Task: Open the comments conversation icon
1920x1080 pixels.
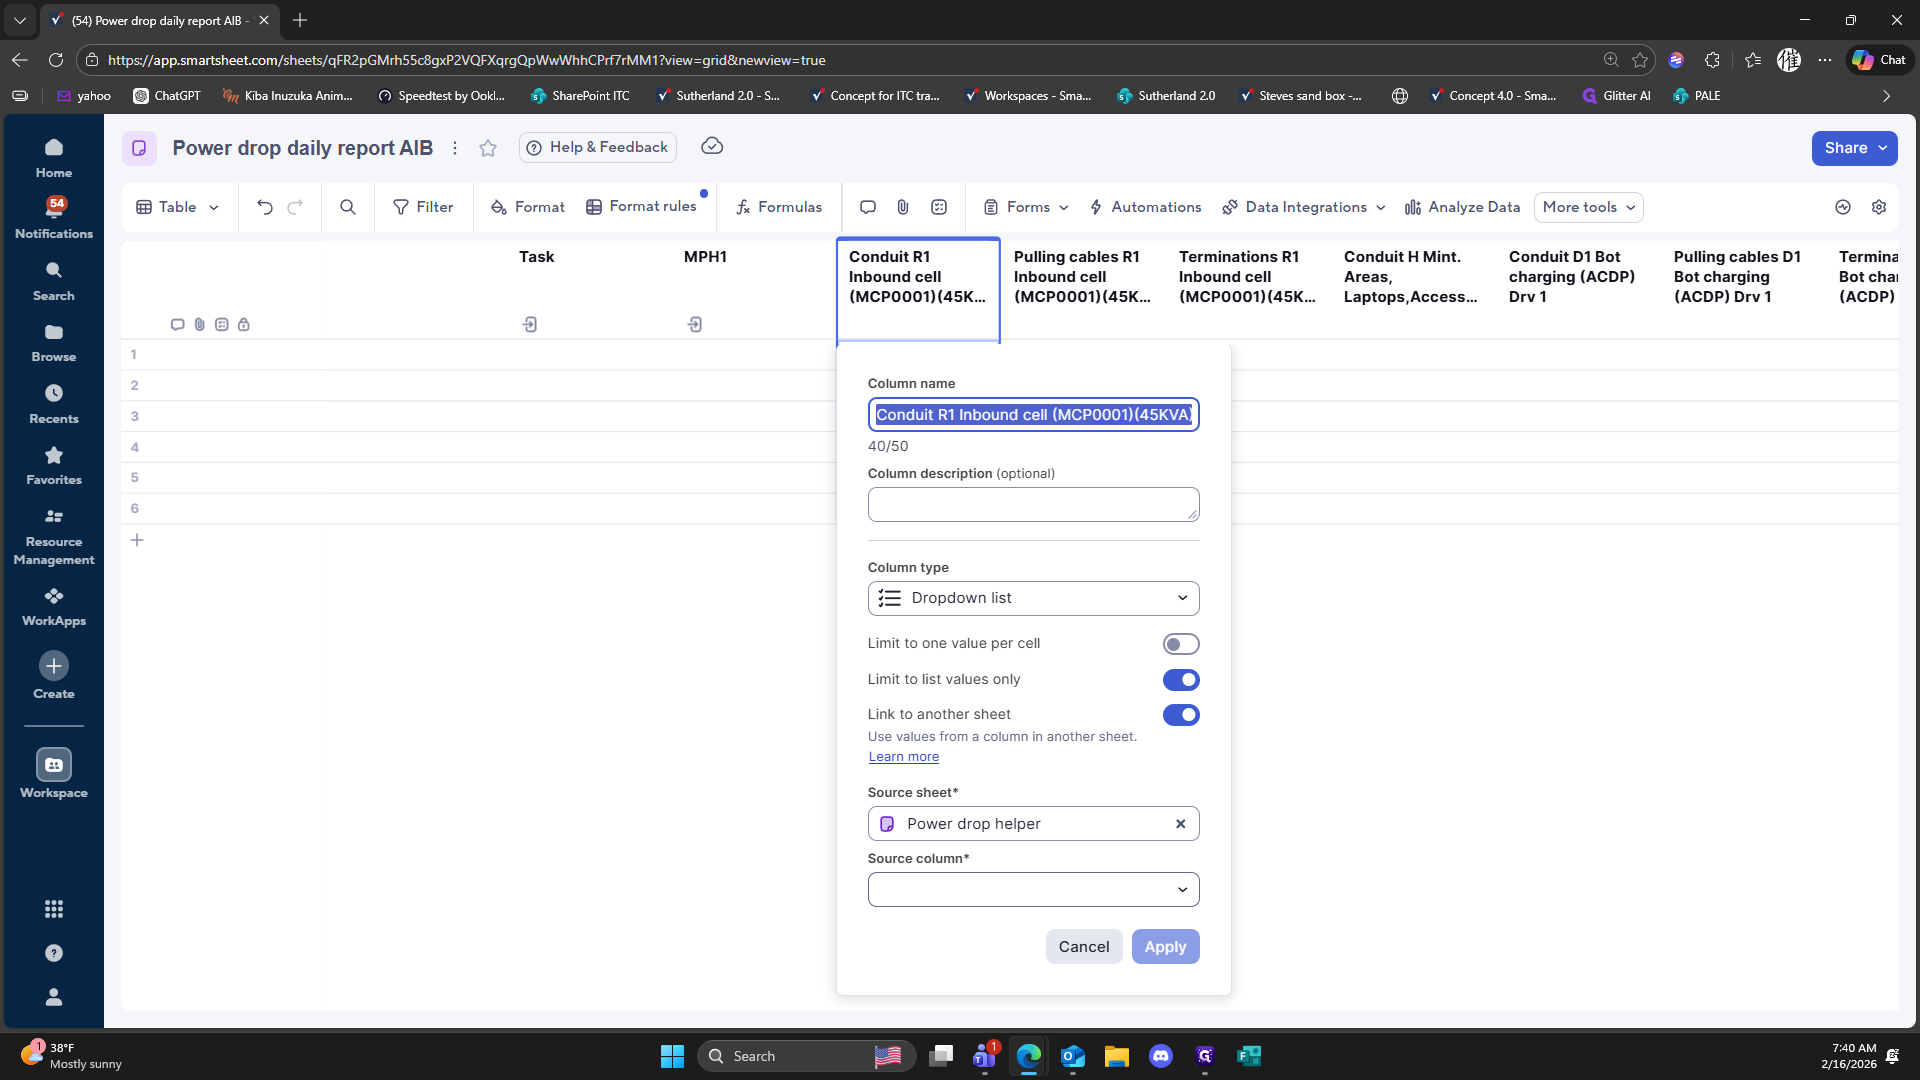Action: [x=867, y=207]
